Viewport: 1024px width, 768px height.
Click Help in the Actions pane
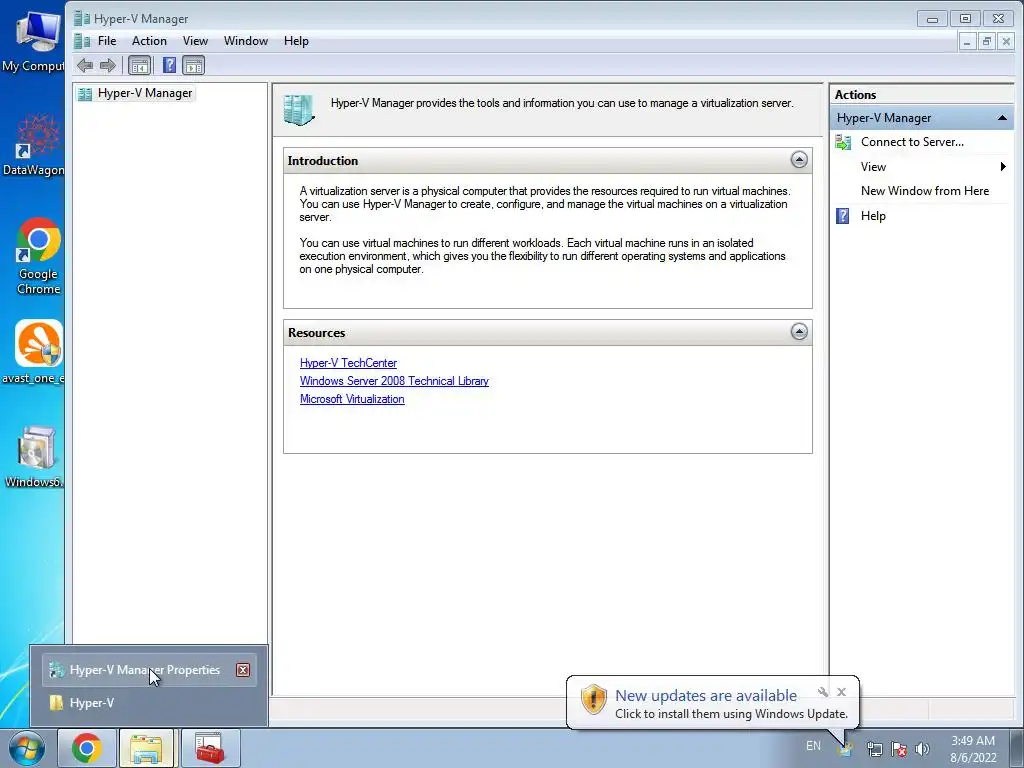[x=873, y=216]
